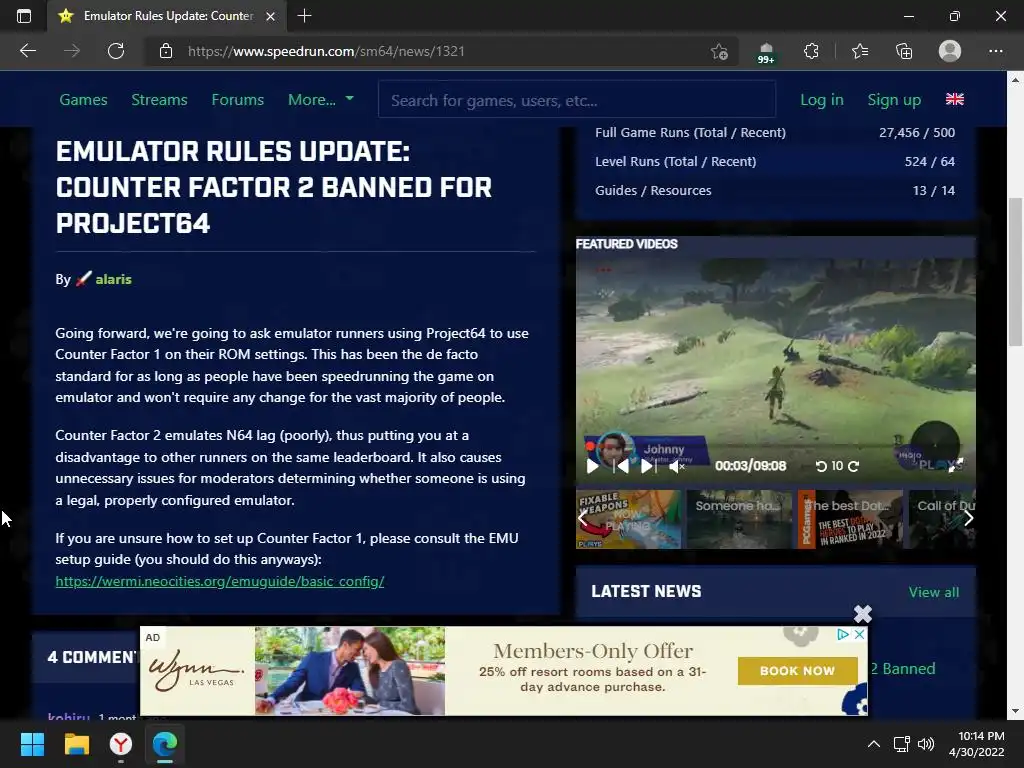The height and width of the screenshot is (768, 1024).
Task: Unmute the featured video
Action: click(x=677, y=466)
